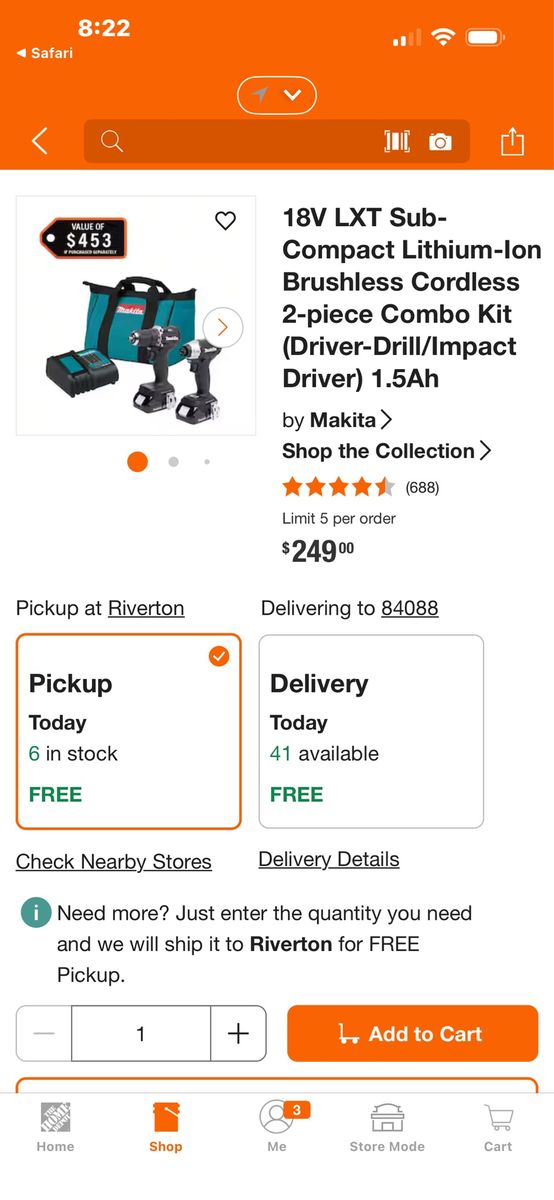The height and width of the screenshot is (1200, 554).
Task: Add the combo kit to cart
Action: pyautogui.click(x=413, y=1034)
